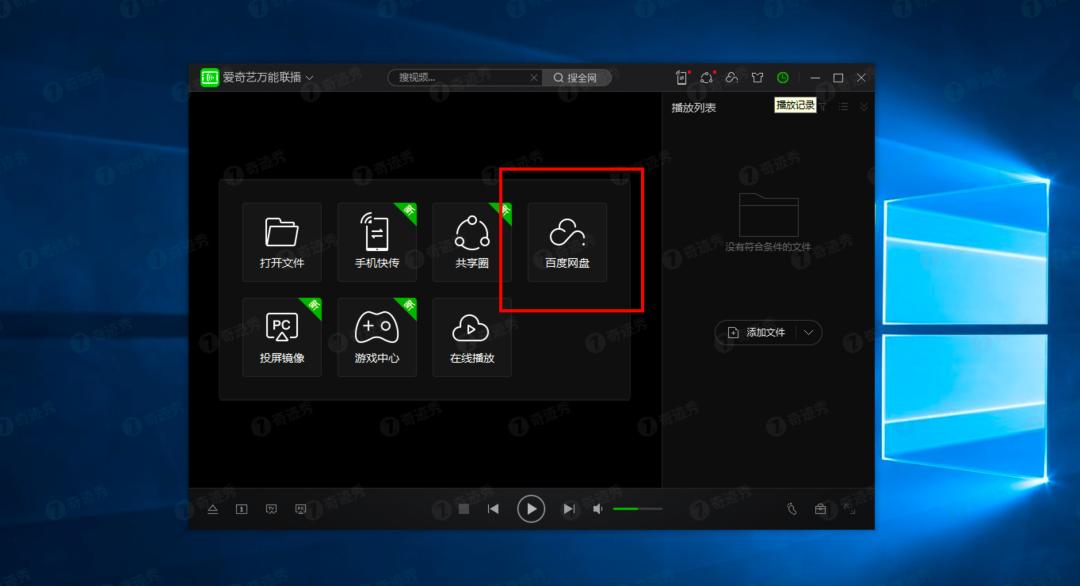Viewport: 1080px width, 586px height.
Task: Launch the 投屏镜像 screen mirroring tile
Action: click(282, 337)
